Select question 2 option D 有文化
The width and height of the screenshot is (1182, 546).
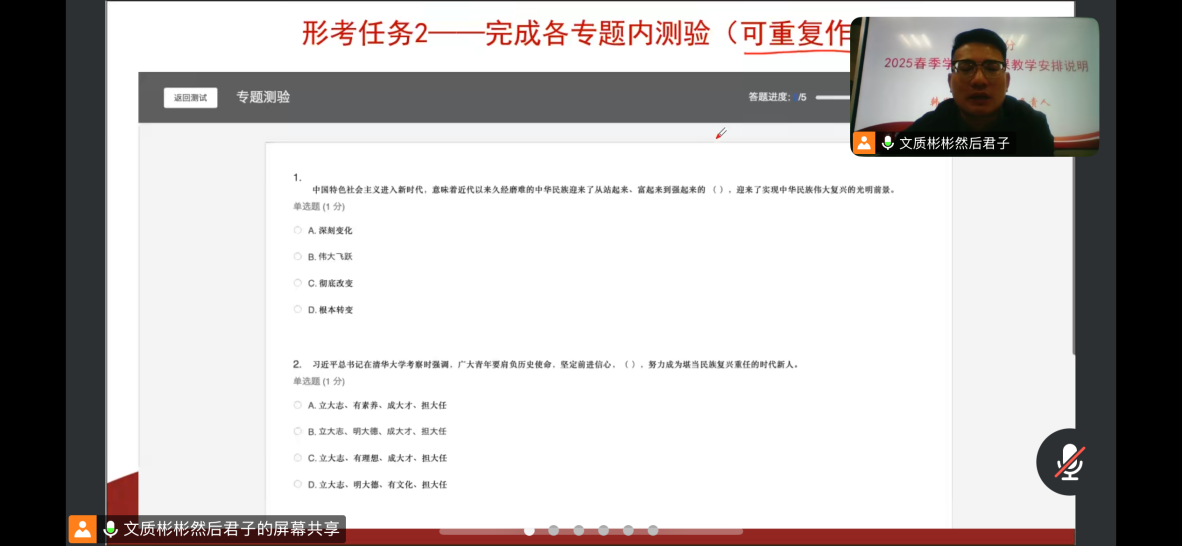click(298, 484)
